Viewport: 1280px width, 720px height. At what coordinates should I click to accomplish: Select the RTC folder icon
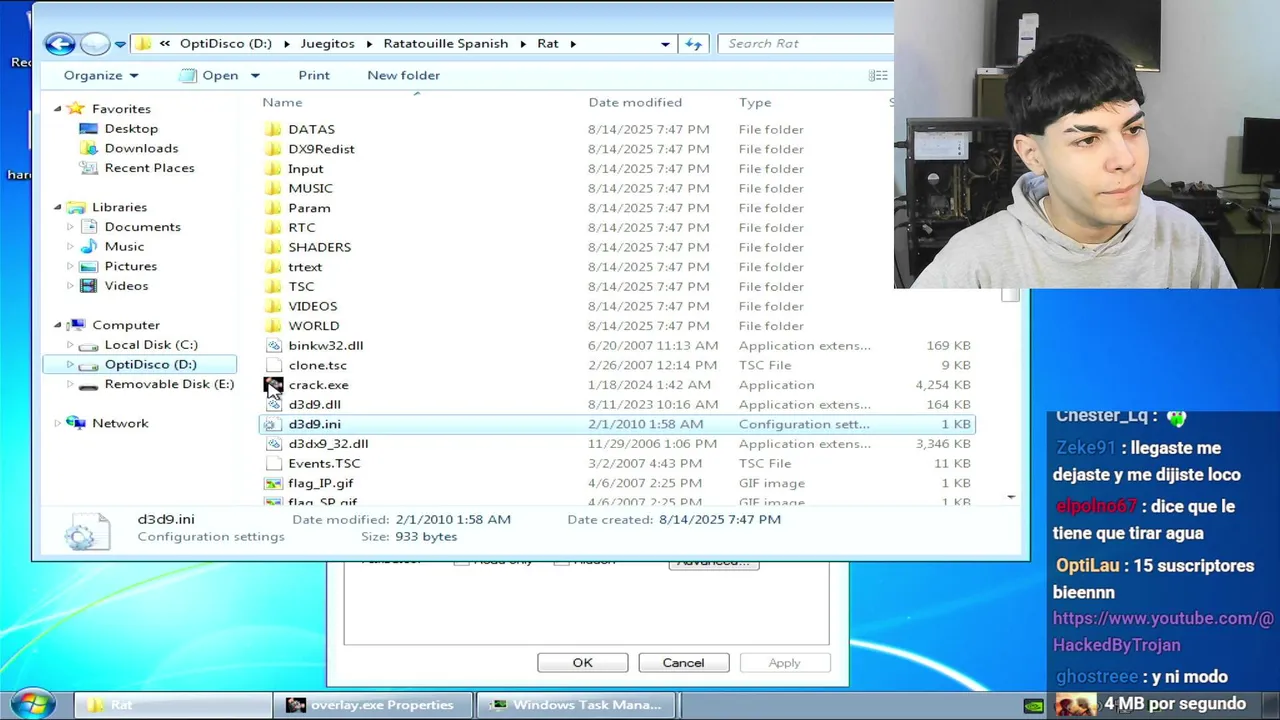274,227
